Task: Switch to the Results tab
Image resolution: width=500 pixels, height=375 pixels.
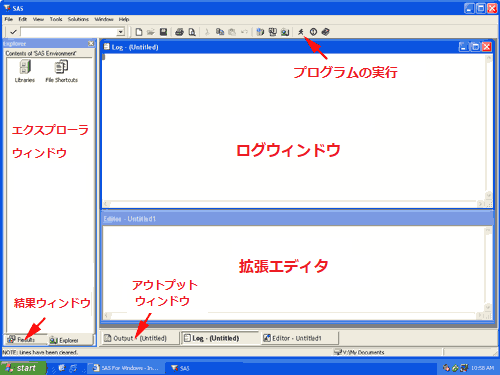Action: [25, 340]
